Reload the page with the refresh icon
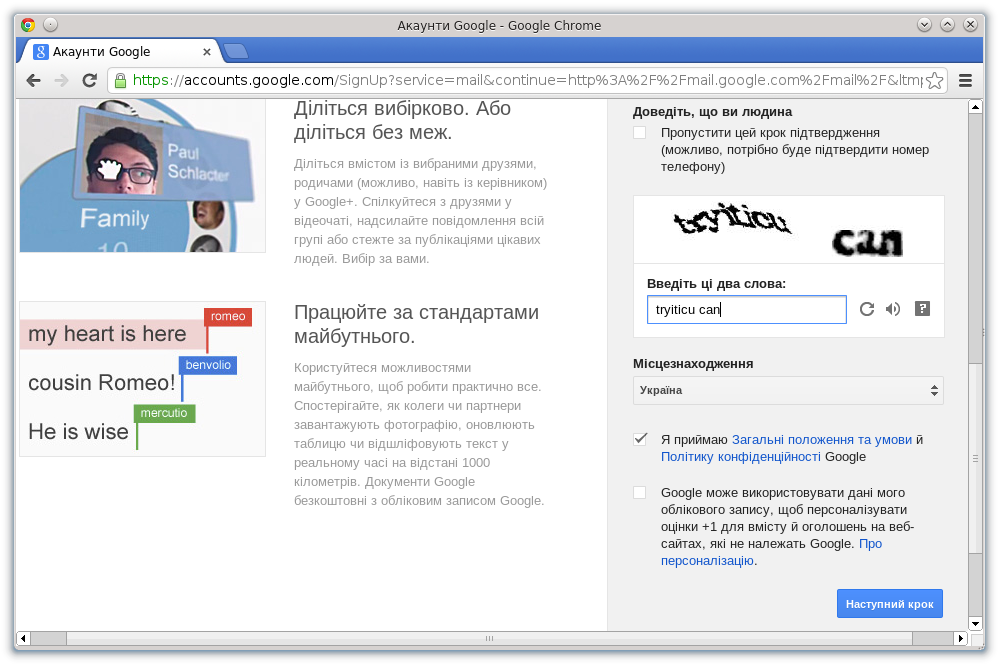This screenshot has width=1000, height=665. (x=90, y=80)
